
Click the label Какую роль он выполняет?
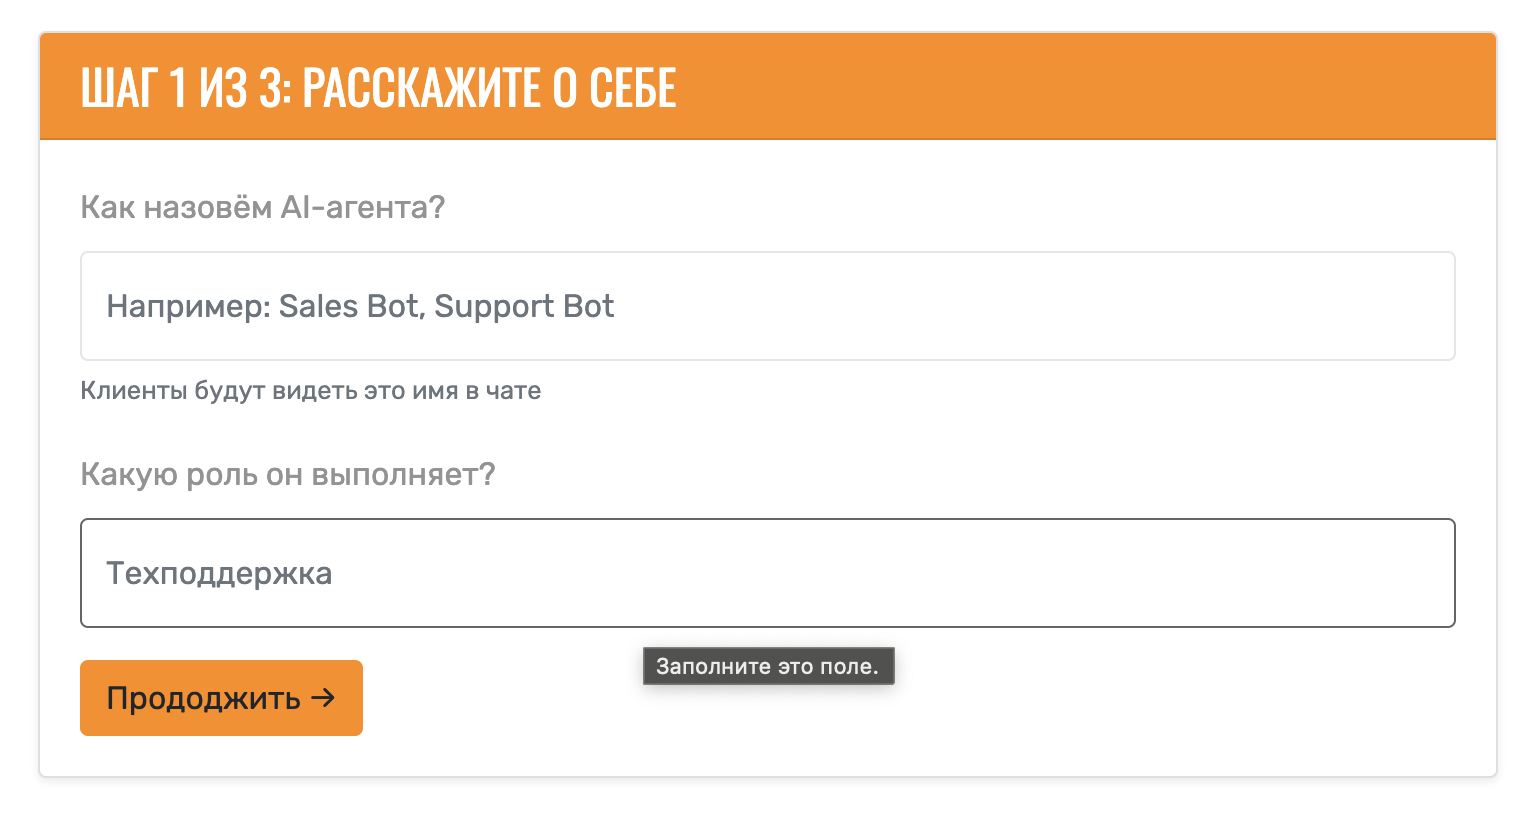[x=288, y=474]
